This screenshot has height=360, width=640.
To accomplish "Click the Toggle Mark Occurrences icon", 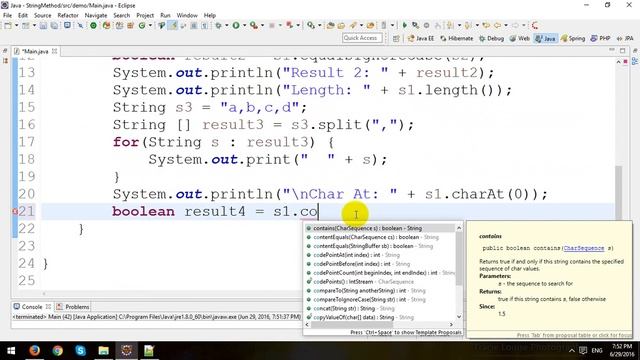I will [x=173, y=25].
